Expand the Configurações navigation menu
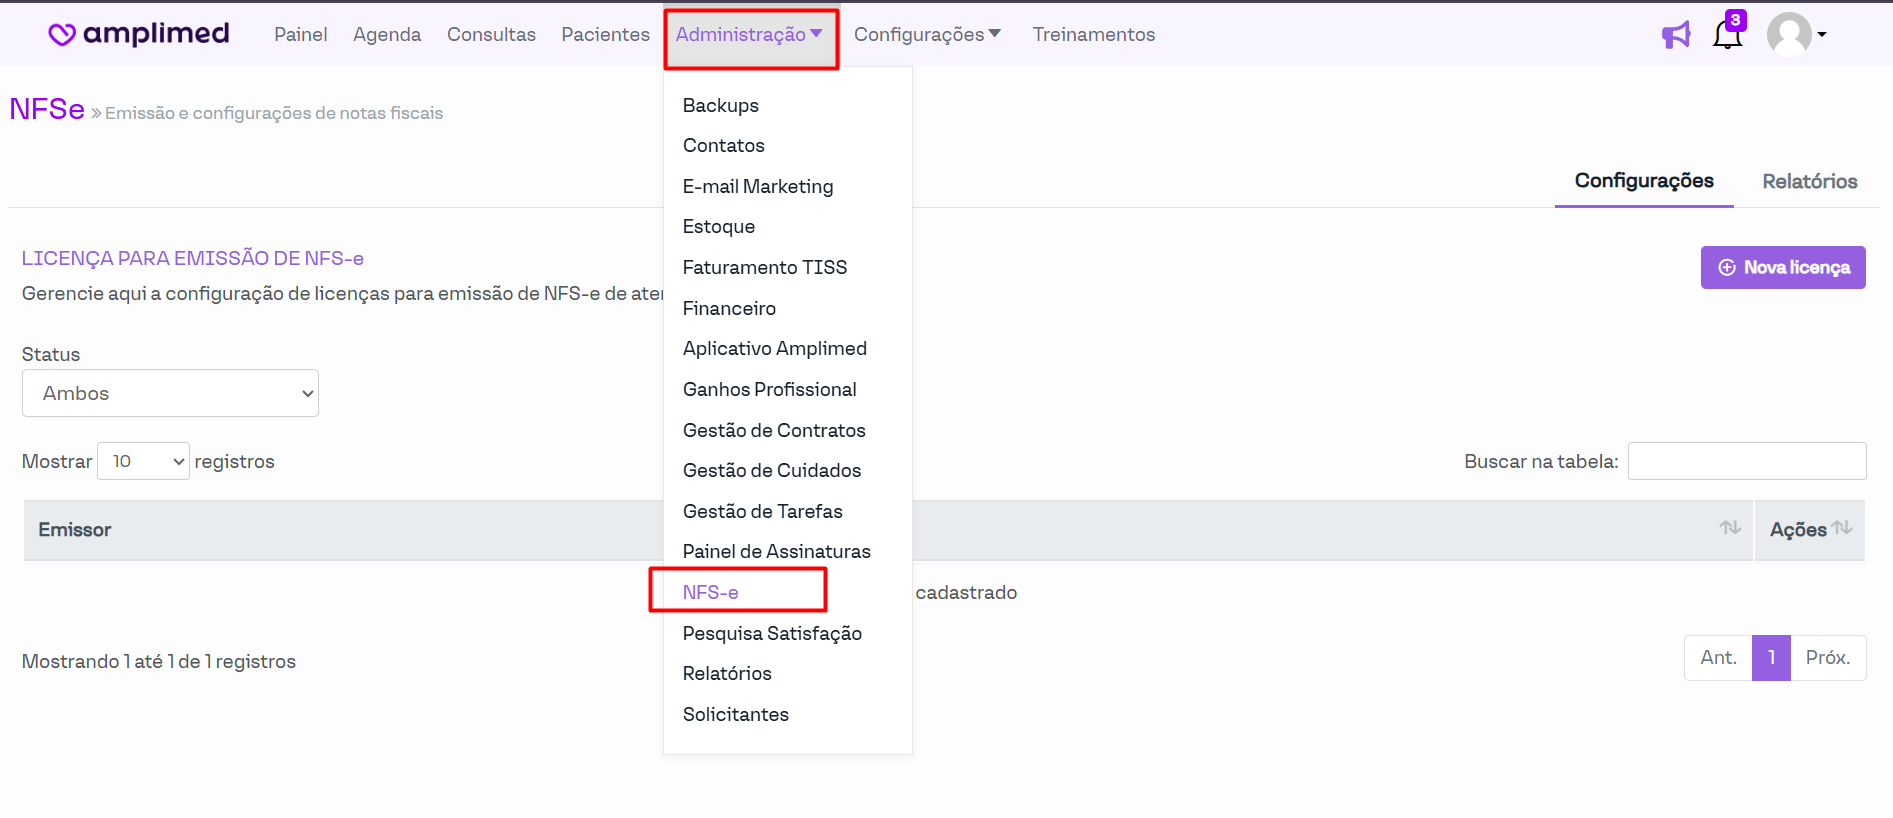The image size is (1893, 818). click(x=926, y=35)
